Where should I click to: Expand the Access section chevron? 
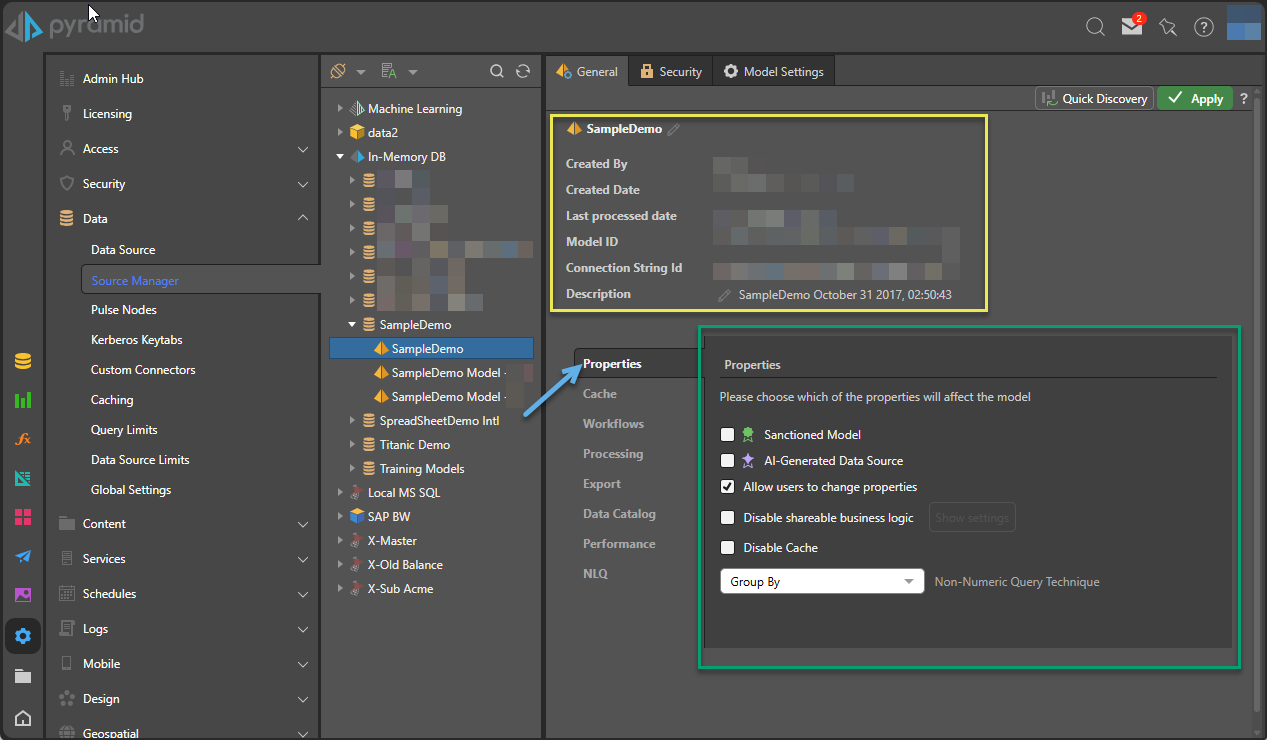tap(303, 149)
